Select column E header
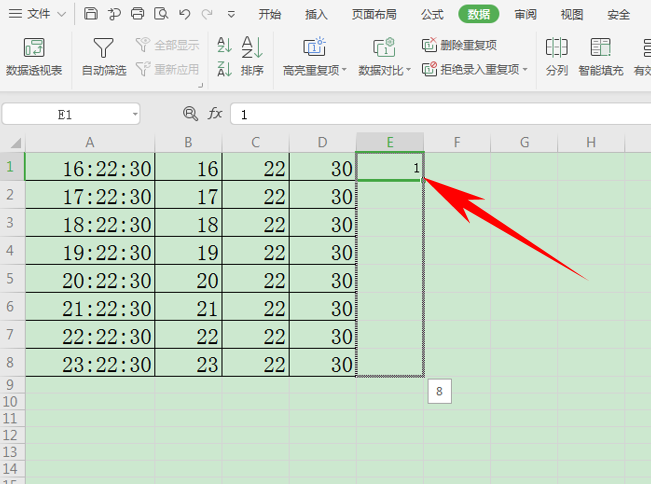The height and width of the screenshot is (484, 651). (390, 142)
